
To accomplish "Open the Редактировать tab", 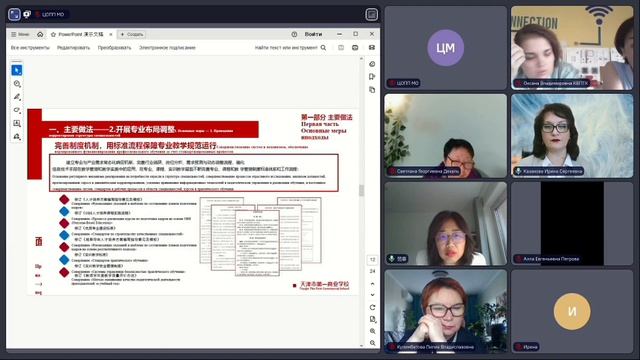I will [x=73, y=48].
